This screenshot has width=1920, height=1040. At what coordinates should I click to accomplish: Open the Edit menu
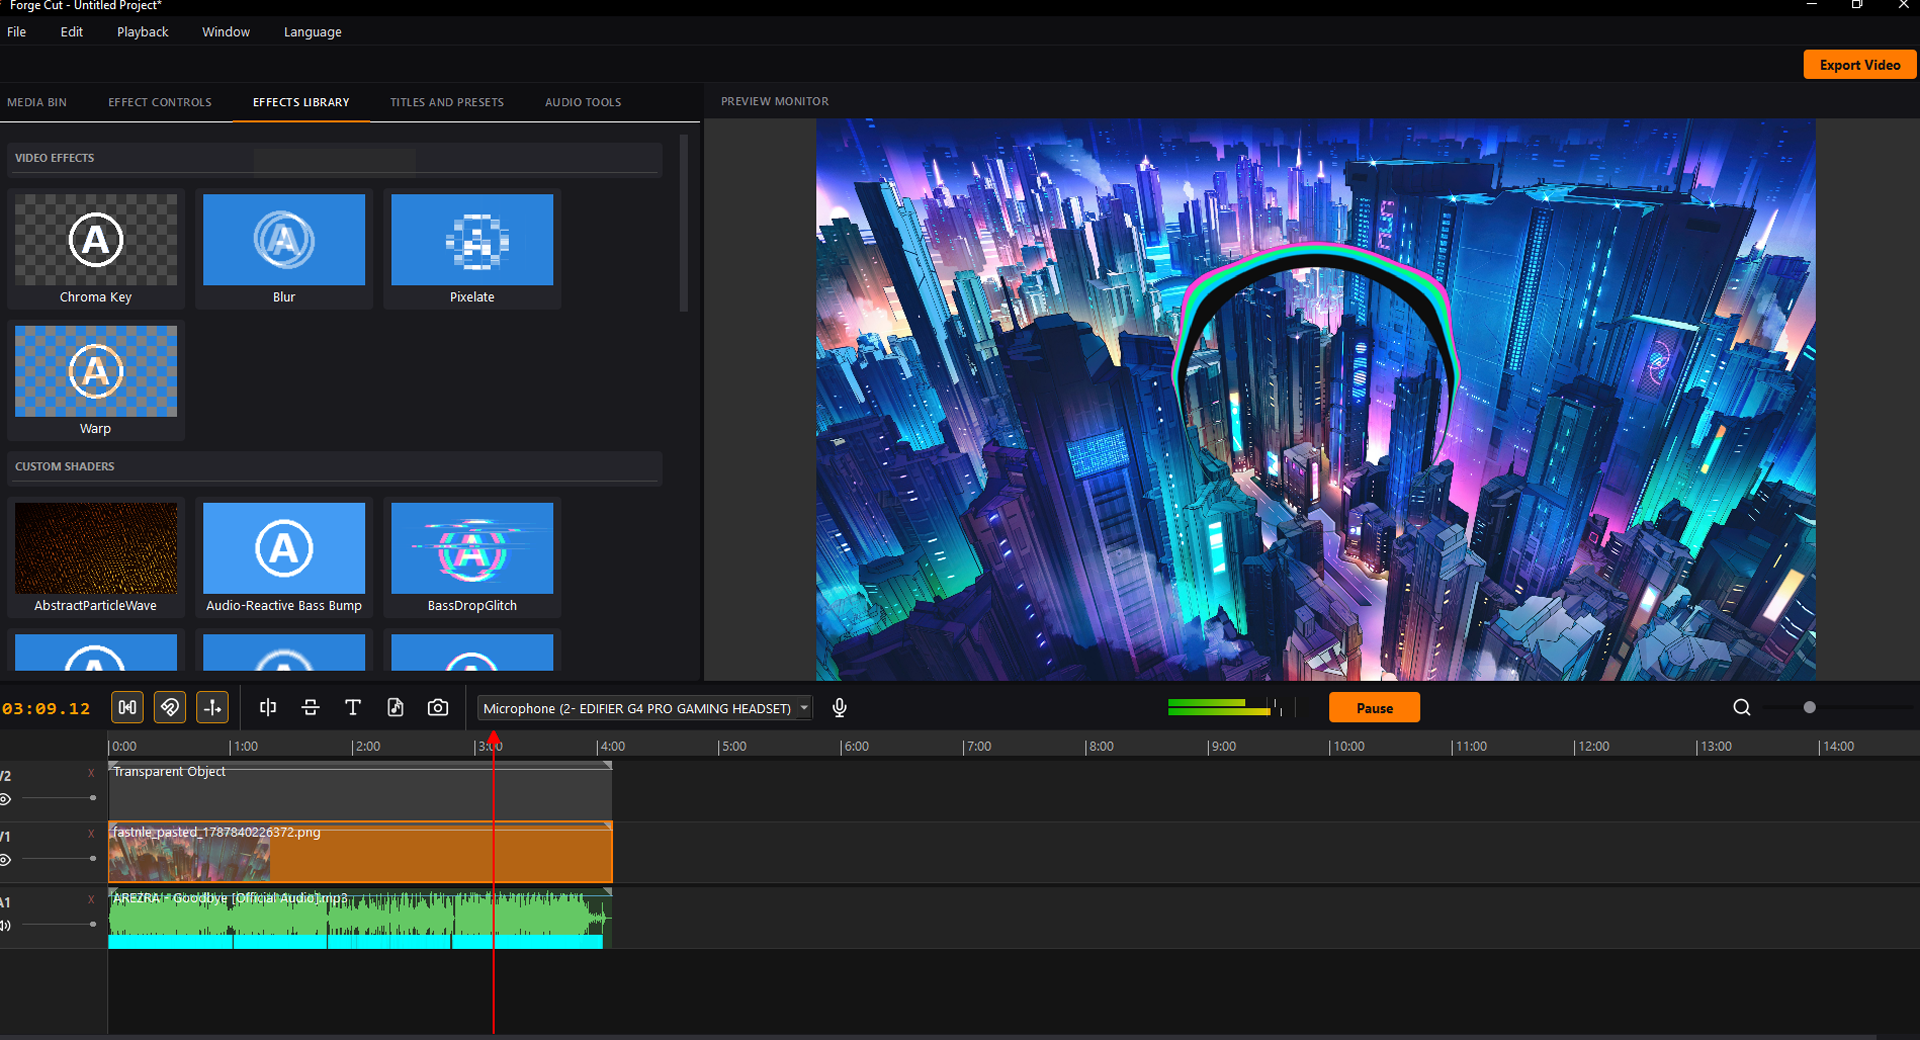[72, 32]
